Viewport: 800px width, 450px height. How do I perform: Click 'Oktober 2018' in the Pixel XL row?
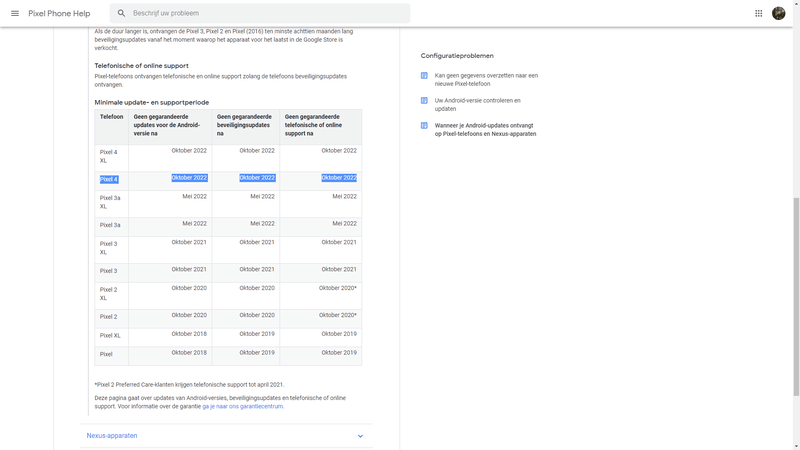(189, 334)
